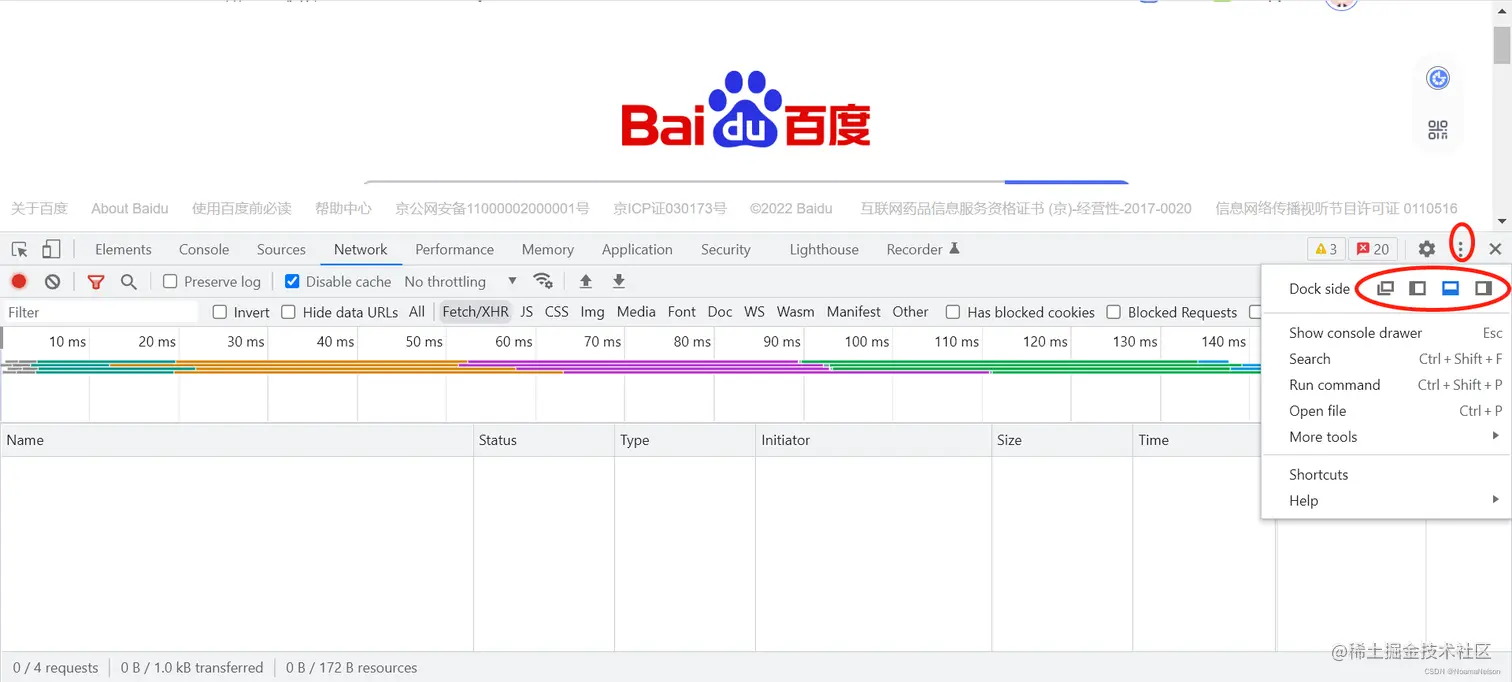
Task: Uncheck Disable cache
Action: [x=291, y=281]
